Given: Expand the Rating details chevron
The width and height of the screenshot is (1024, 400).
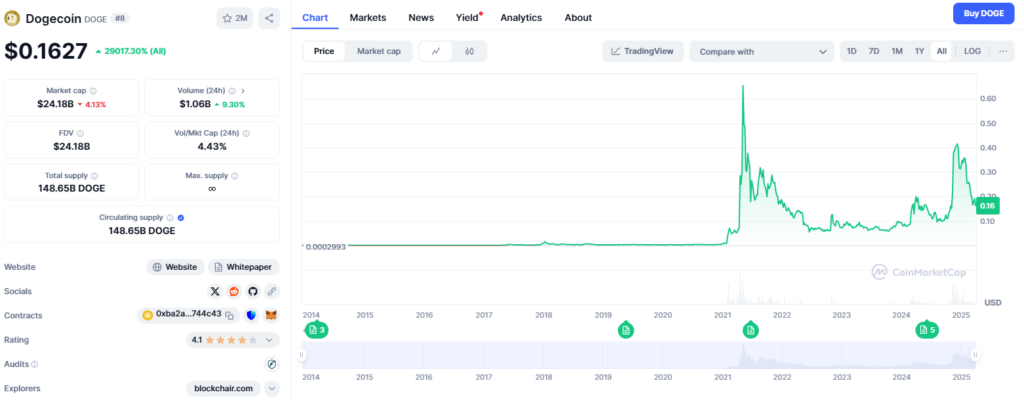Looking at the screenshot, I should (271, 340).
